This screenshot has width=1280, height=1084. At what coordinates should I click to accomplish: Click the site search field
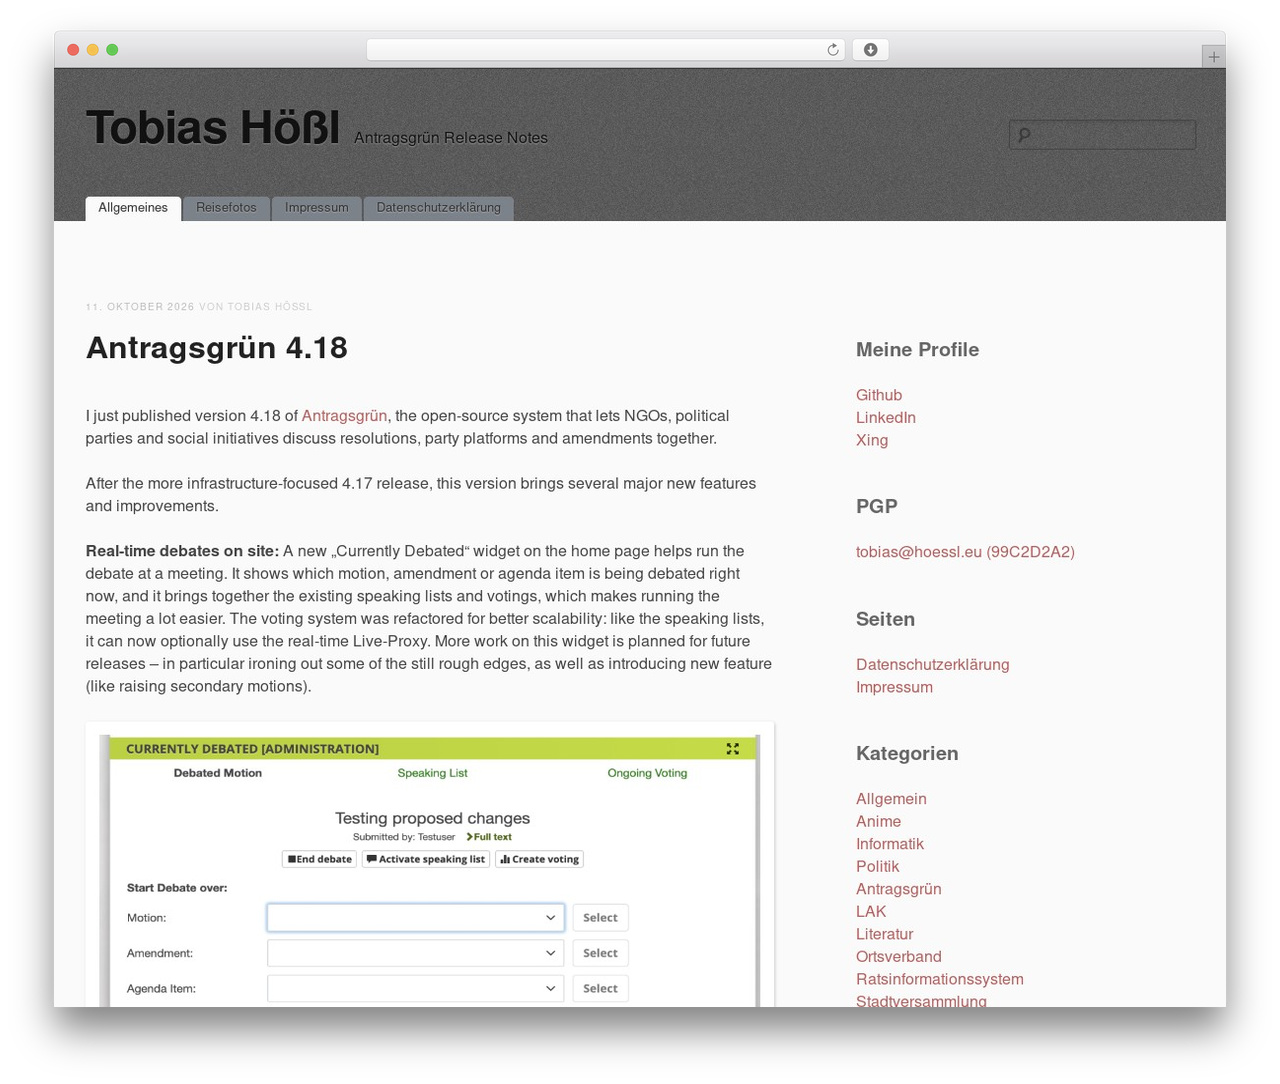pos(1103,135)
